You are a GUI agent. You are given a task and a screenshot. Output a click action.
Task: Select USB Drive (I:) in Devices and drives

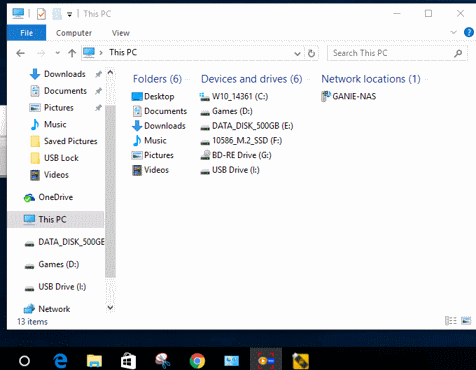tap(230, 170)
